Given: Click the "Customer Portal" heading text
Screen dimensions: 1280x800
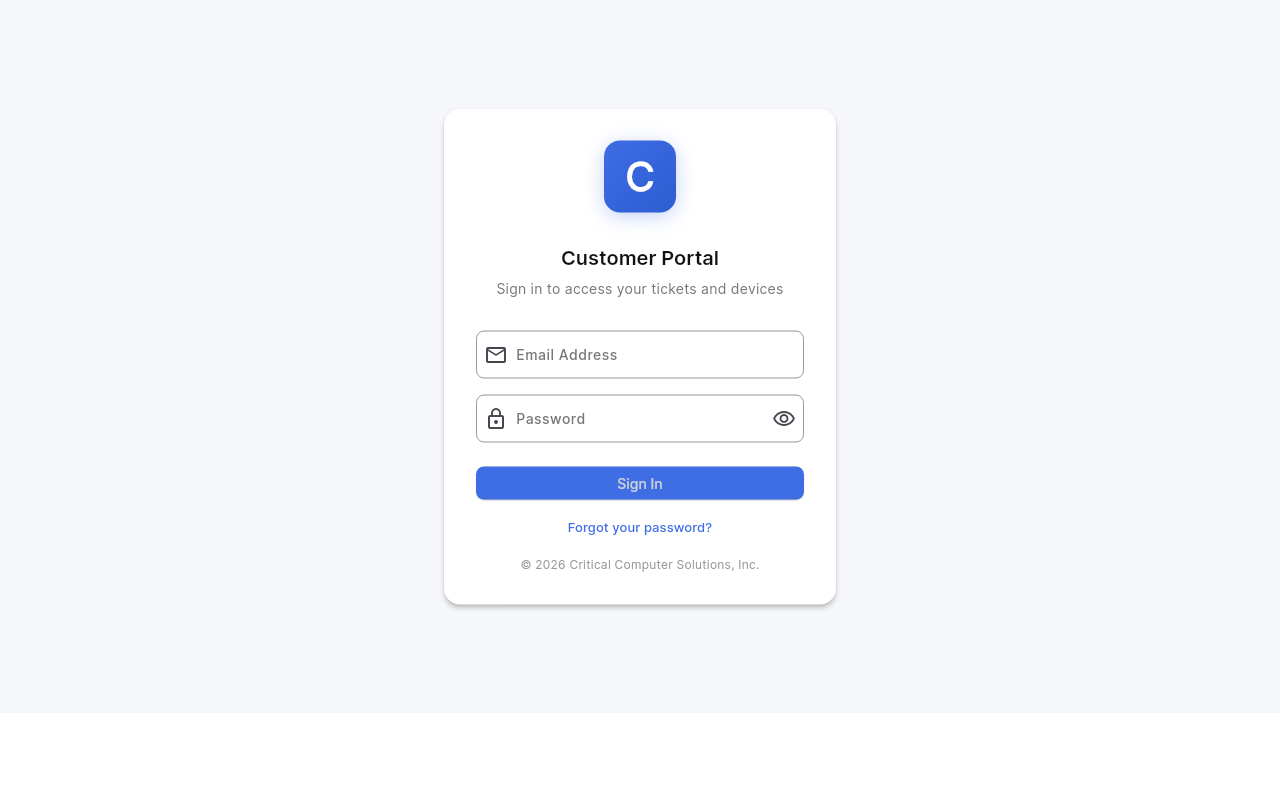Looking at the screenshot, I should (x=639, y=258).
